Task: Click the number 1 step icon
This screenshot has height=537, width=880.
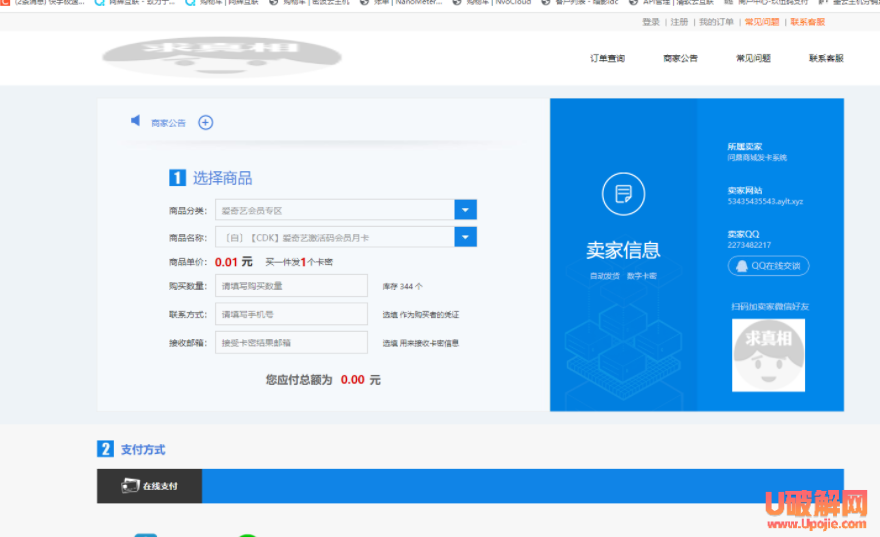Action: [x=177, y=178]
